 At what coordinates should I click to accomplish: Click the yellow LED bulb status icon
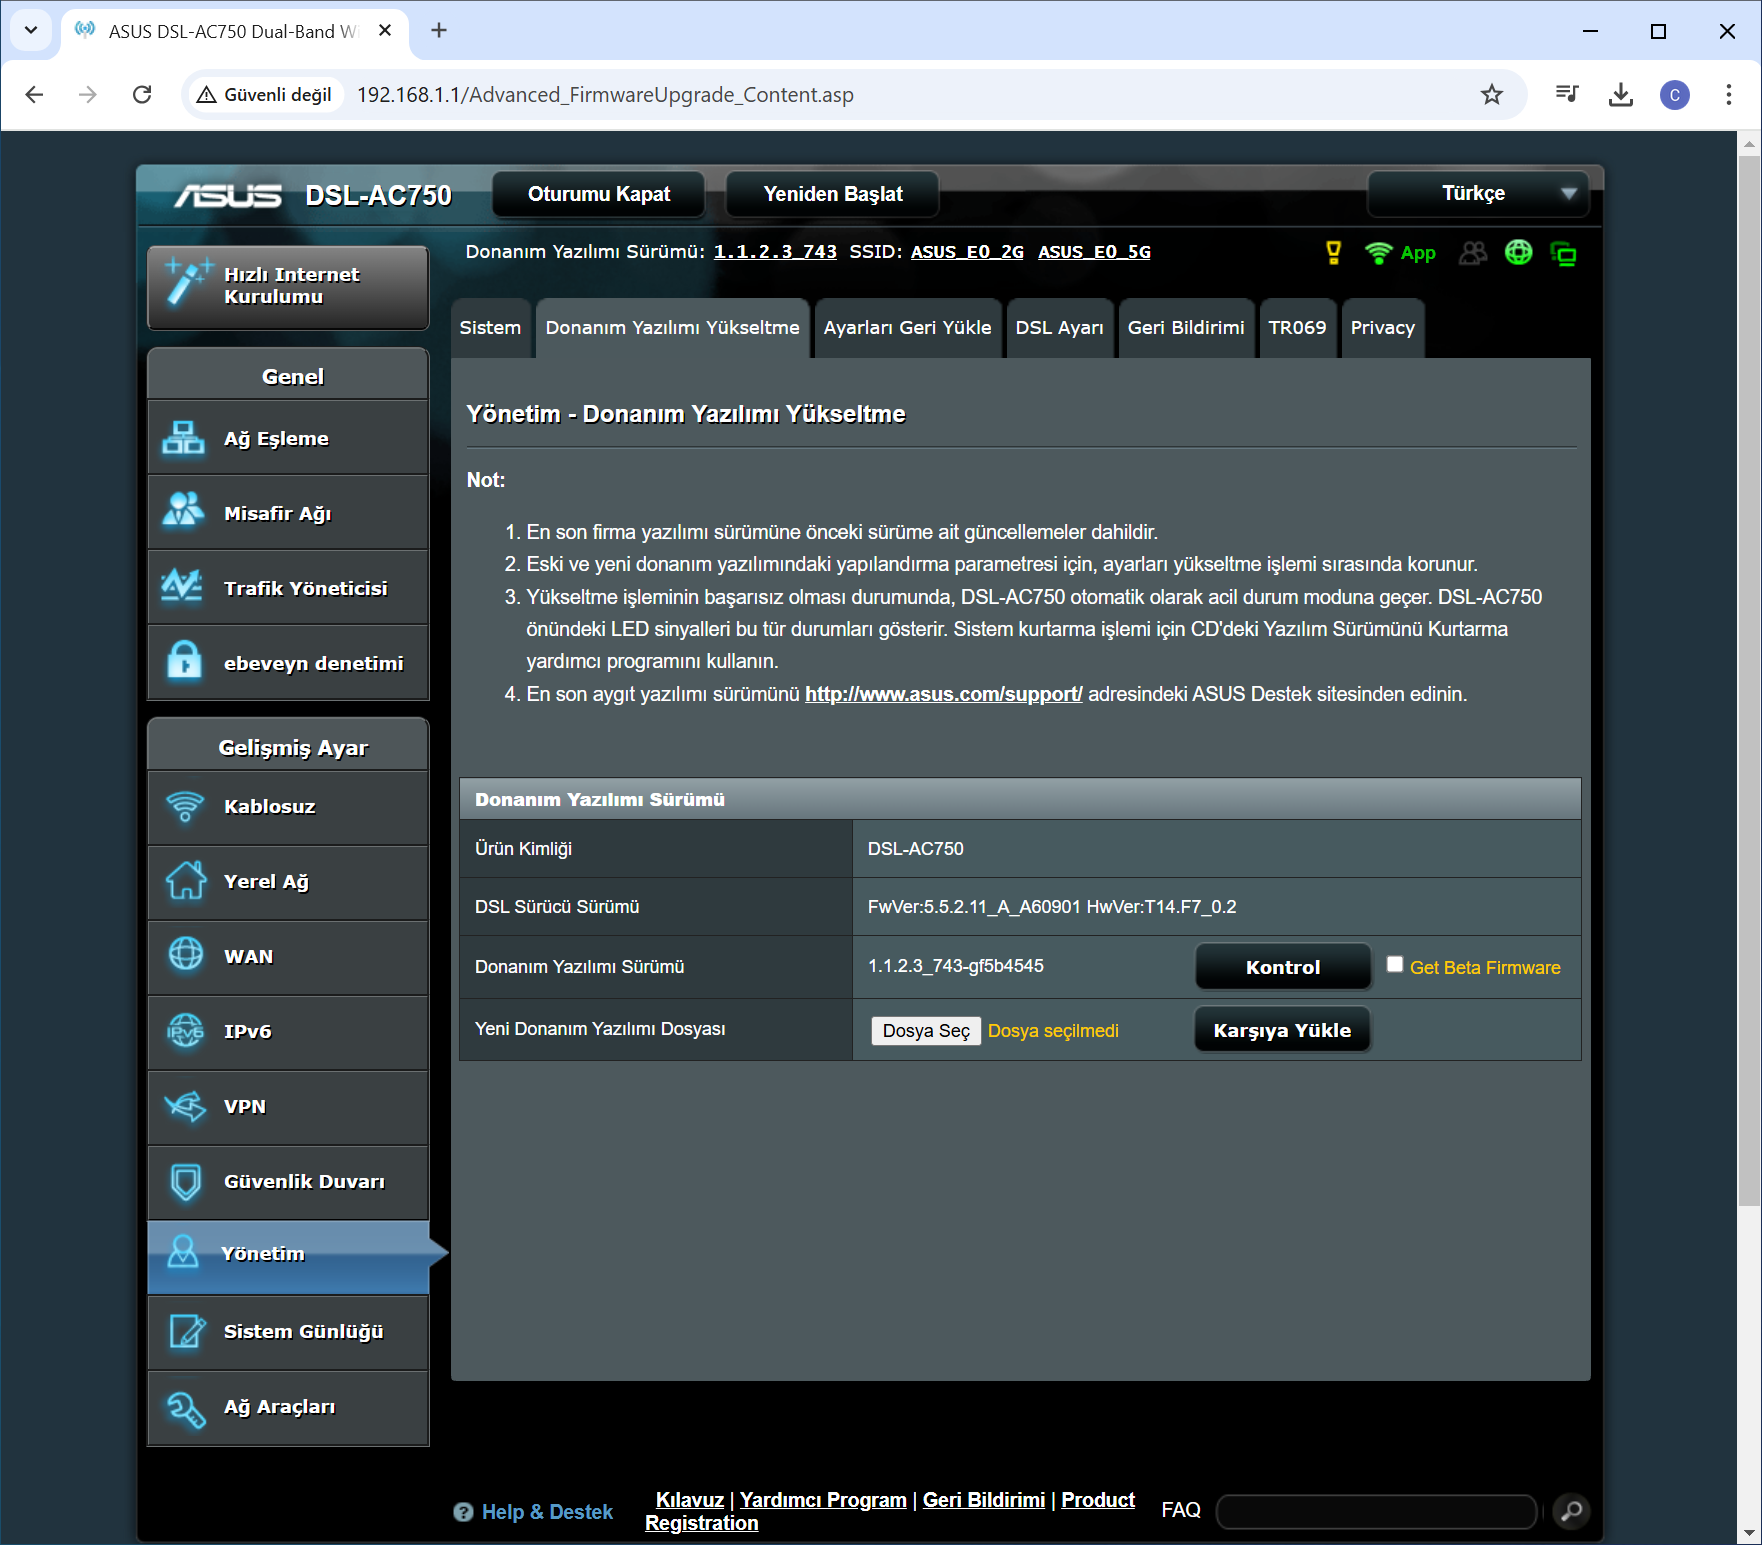[1333, 253]
